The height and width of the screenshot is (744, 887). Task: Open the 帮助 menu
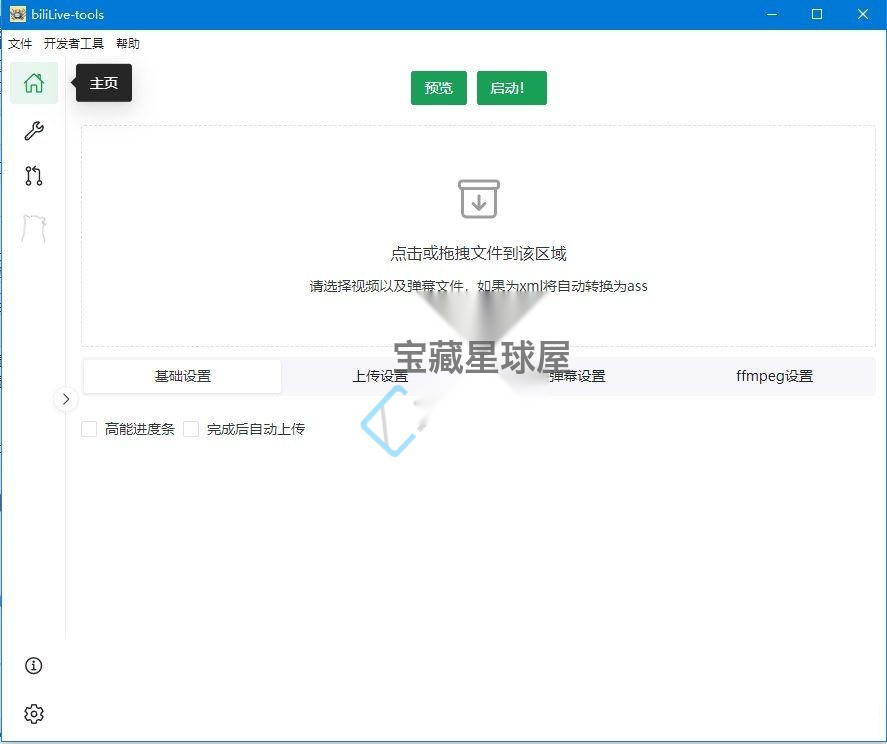tap(128, 44)
